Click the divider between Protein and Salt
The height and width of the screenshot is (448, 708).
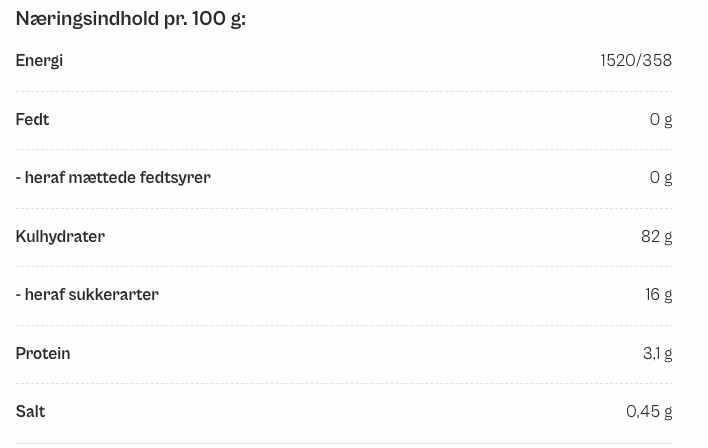pyautogui.click(x=344, y=383)
